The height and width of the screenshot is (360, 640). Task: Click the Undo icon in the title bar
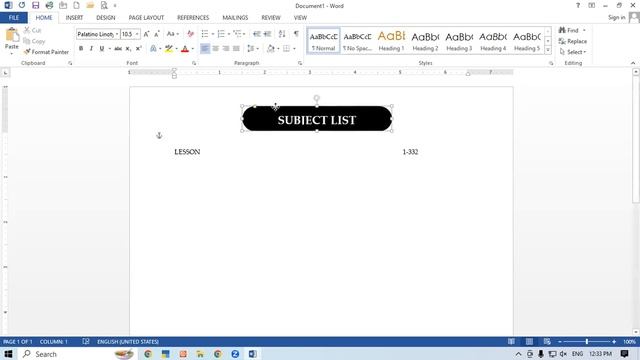[x=22, y=6]
